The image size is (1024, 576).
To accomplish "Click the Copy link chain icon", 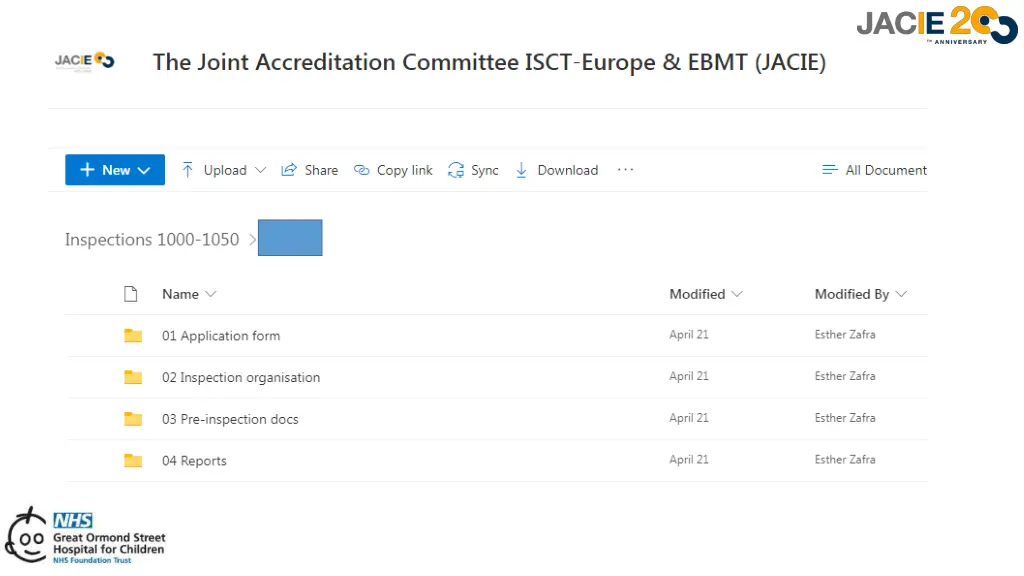I will (361, 170).
